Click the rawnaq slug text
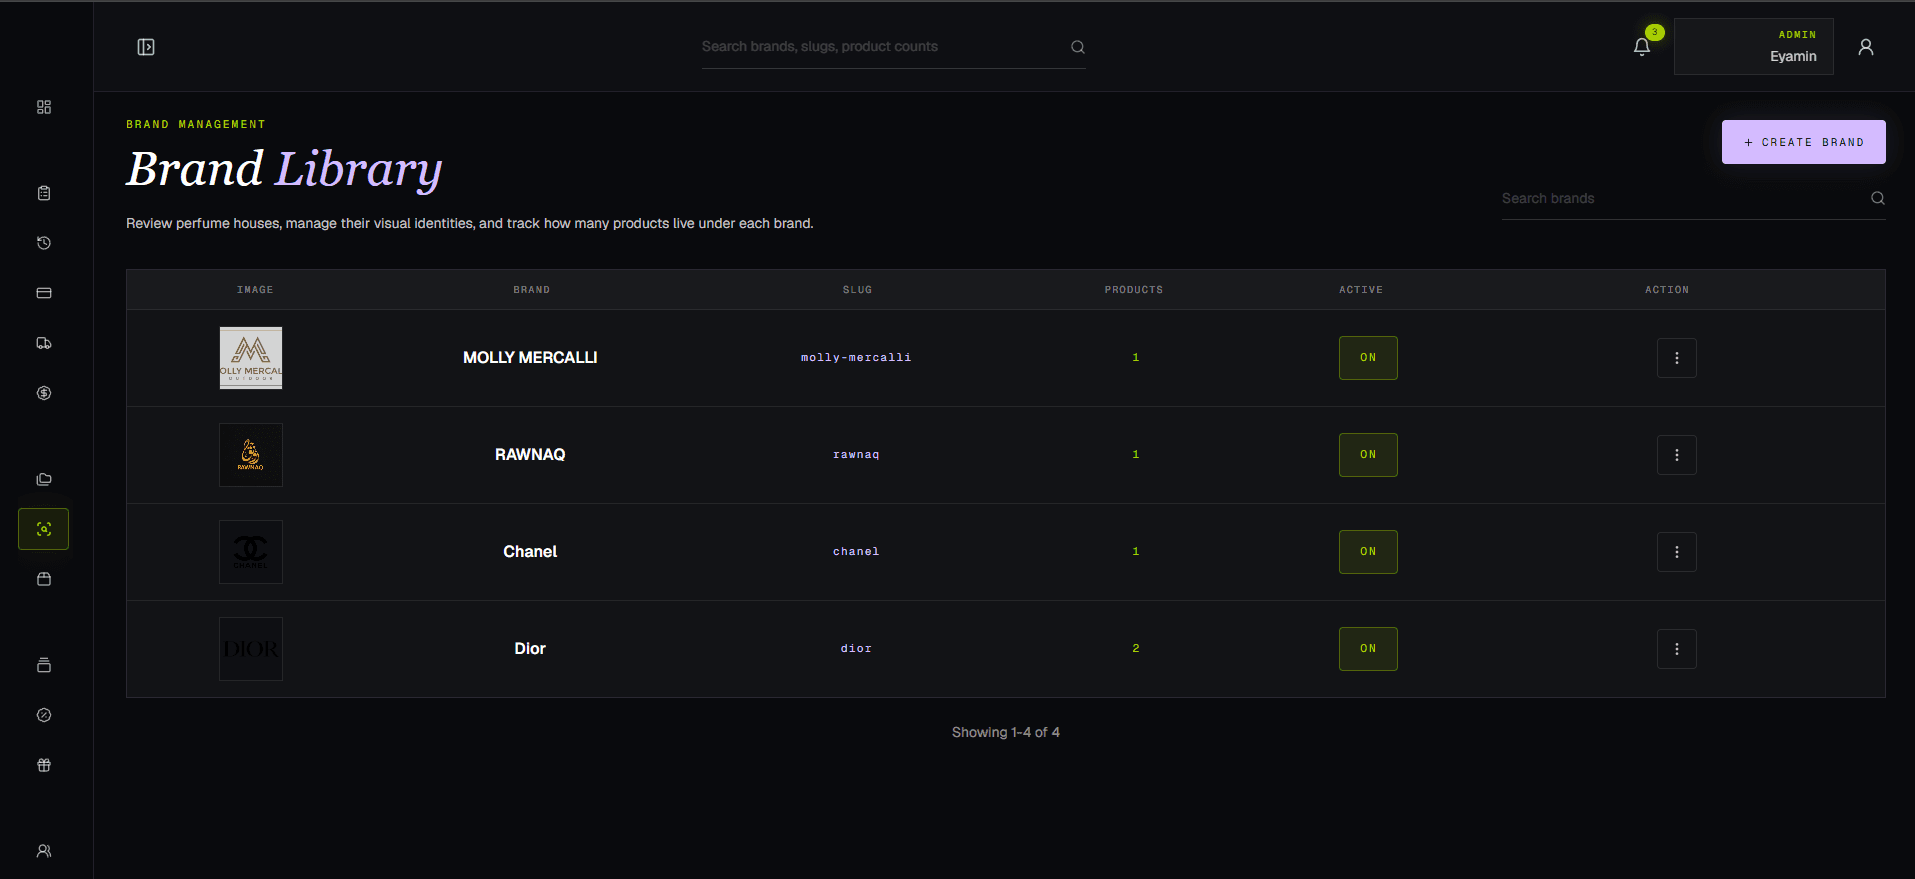Screen dimensions: 1915x879 856,455
